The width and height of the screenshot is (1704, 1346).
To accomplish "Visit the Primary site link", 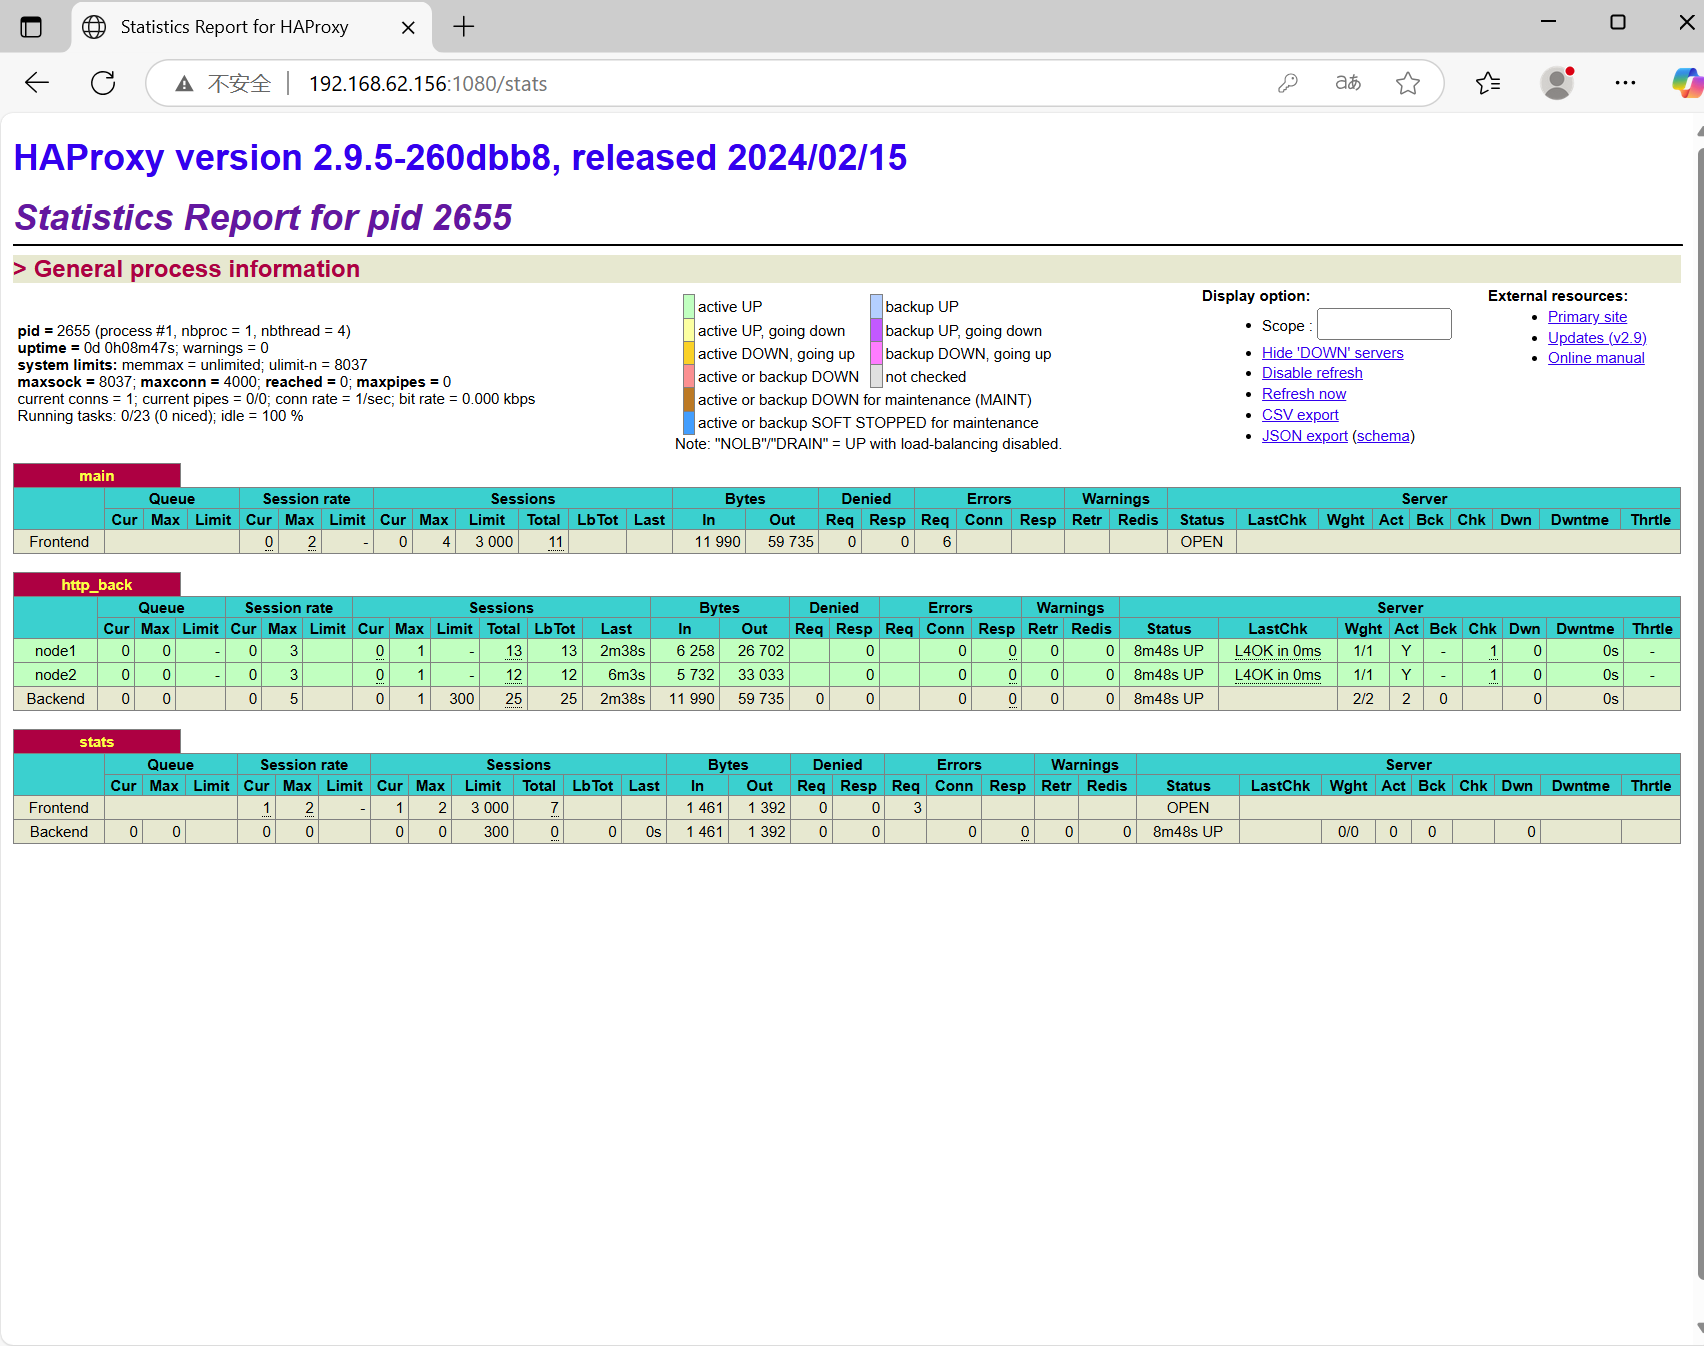I will [x=1587, y=317].
